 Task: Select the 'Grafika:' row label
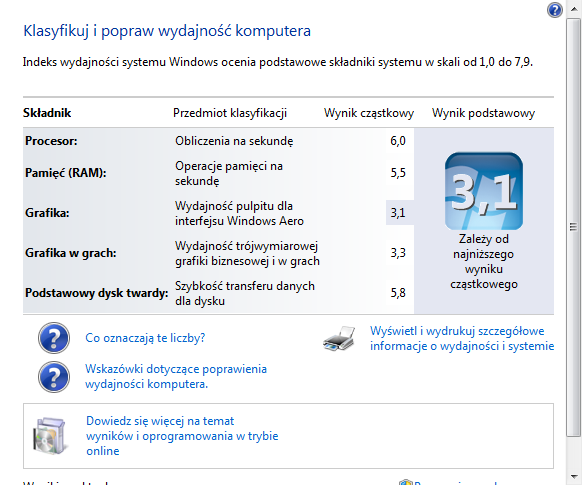coord(47,213)
